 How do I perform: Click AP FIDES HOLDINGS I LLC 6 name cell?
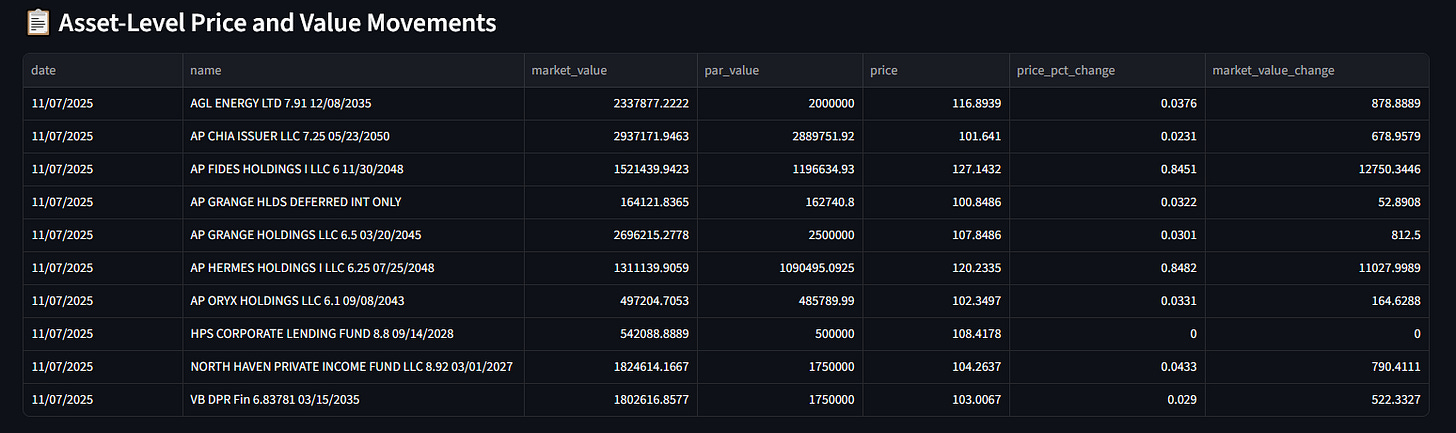[353, 169]
